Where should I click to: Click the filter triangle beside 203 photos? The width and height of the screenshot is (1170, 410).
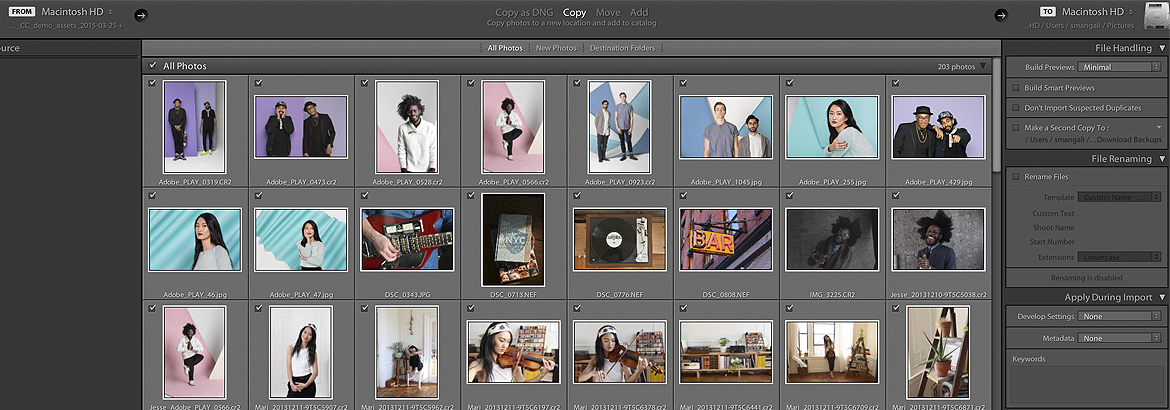point(983,67)
